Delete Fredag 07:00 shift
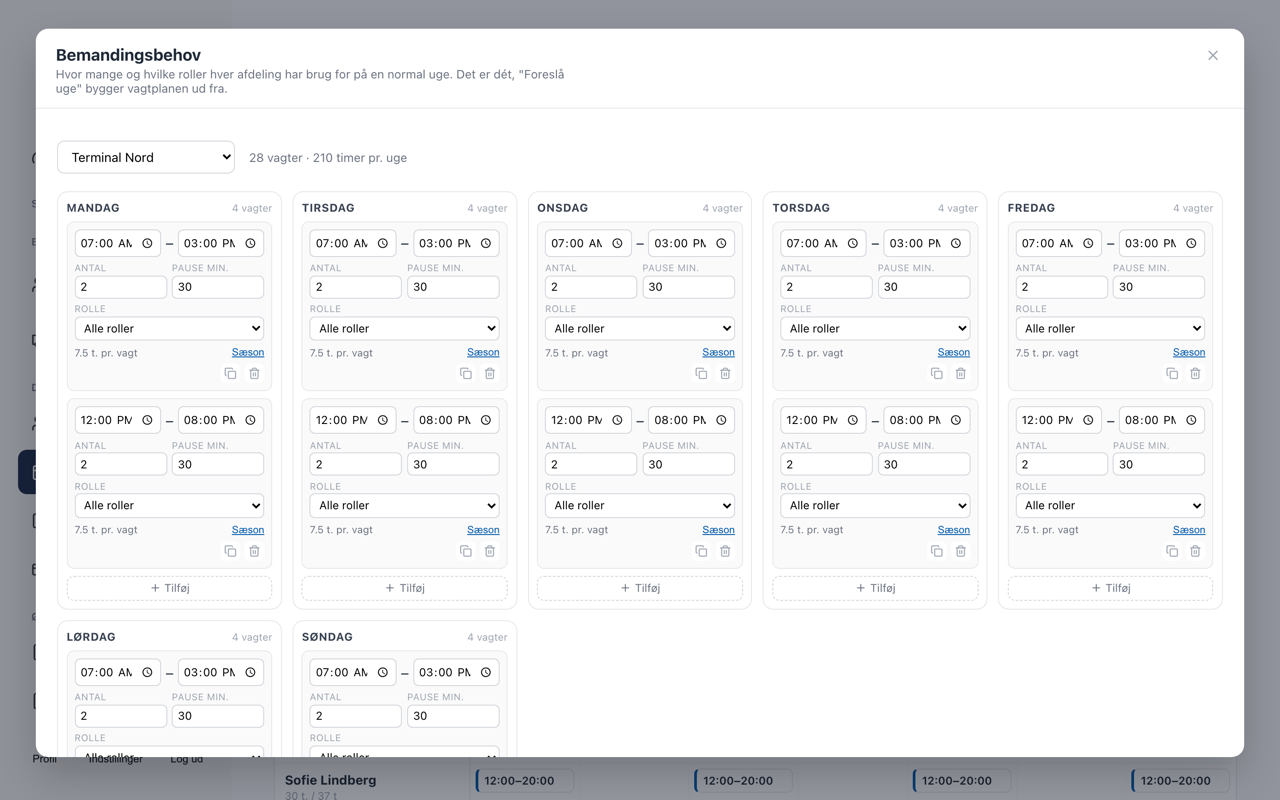 pos(1195,373)
